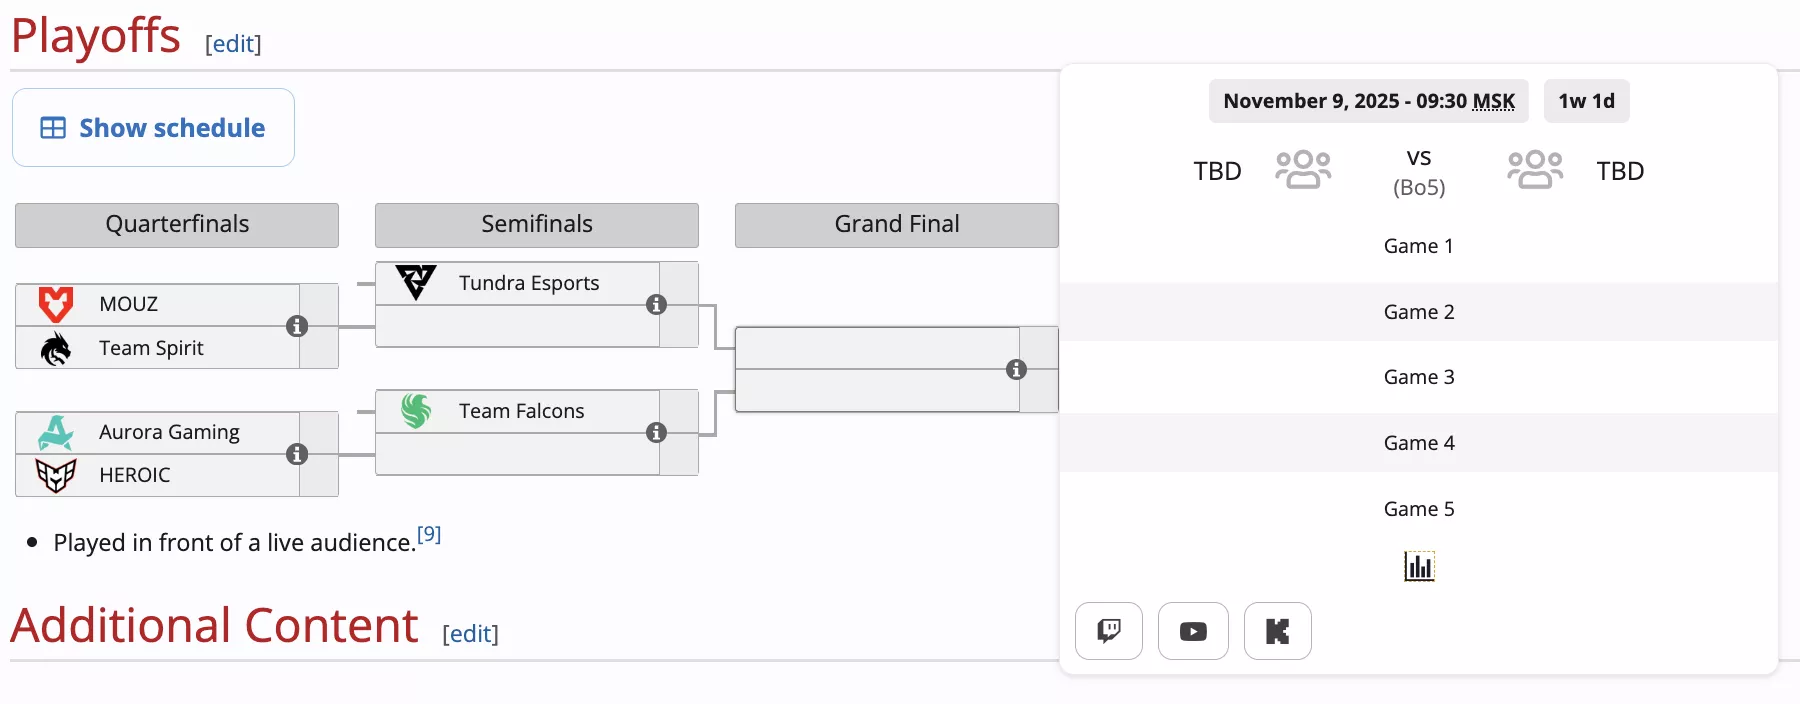This screenshot has width=1800, height=704.
Task: Click the Team Spirit team name
Action: [x=151, y=348]
